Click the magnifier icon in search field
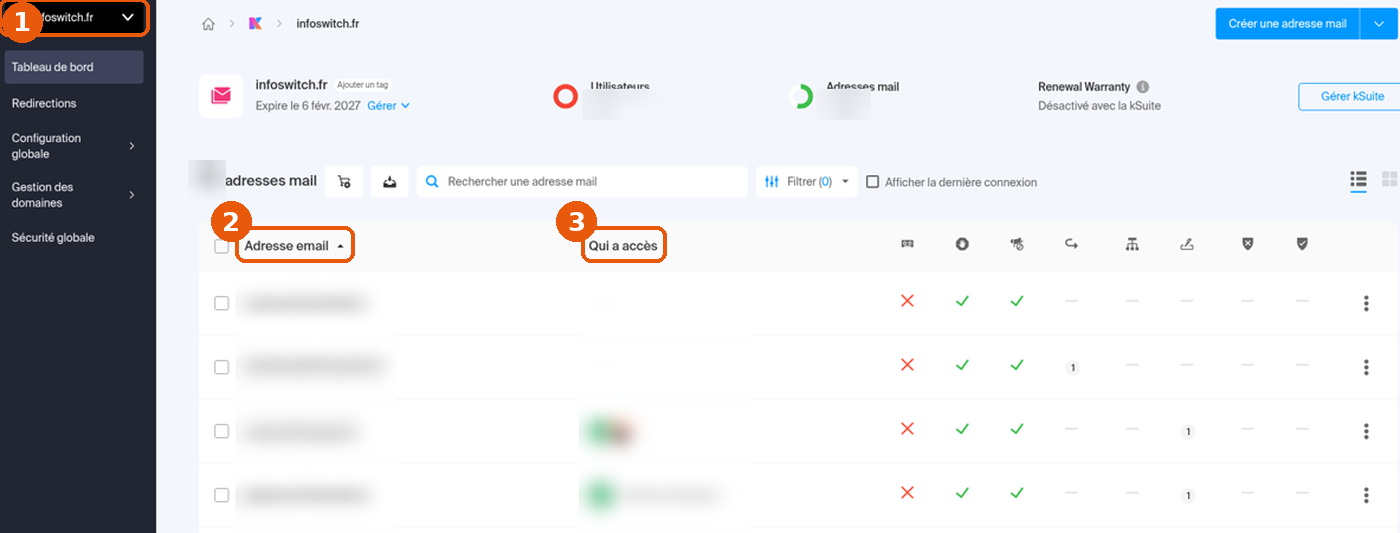This screenshot has height=533, width=1400. (x=432, y=182)
